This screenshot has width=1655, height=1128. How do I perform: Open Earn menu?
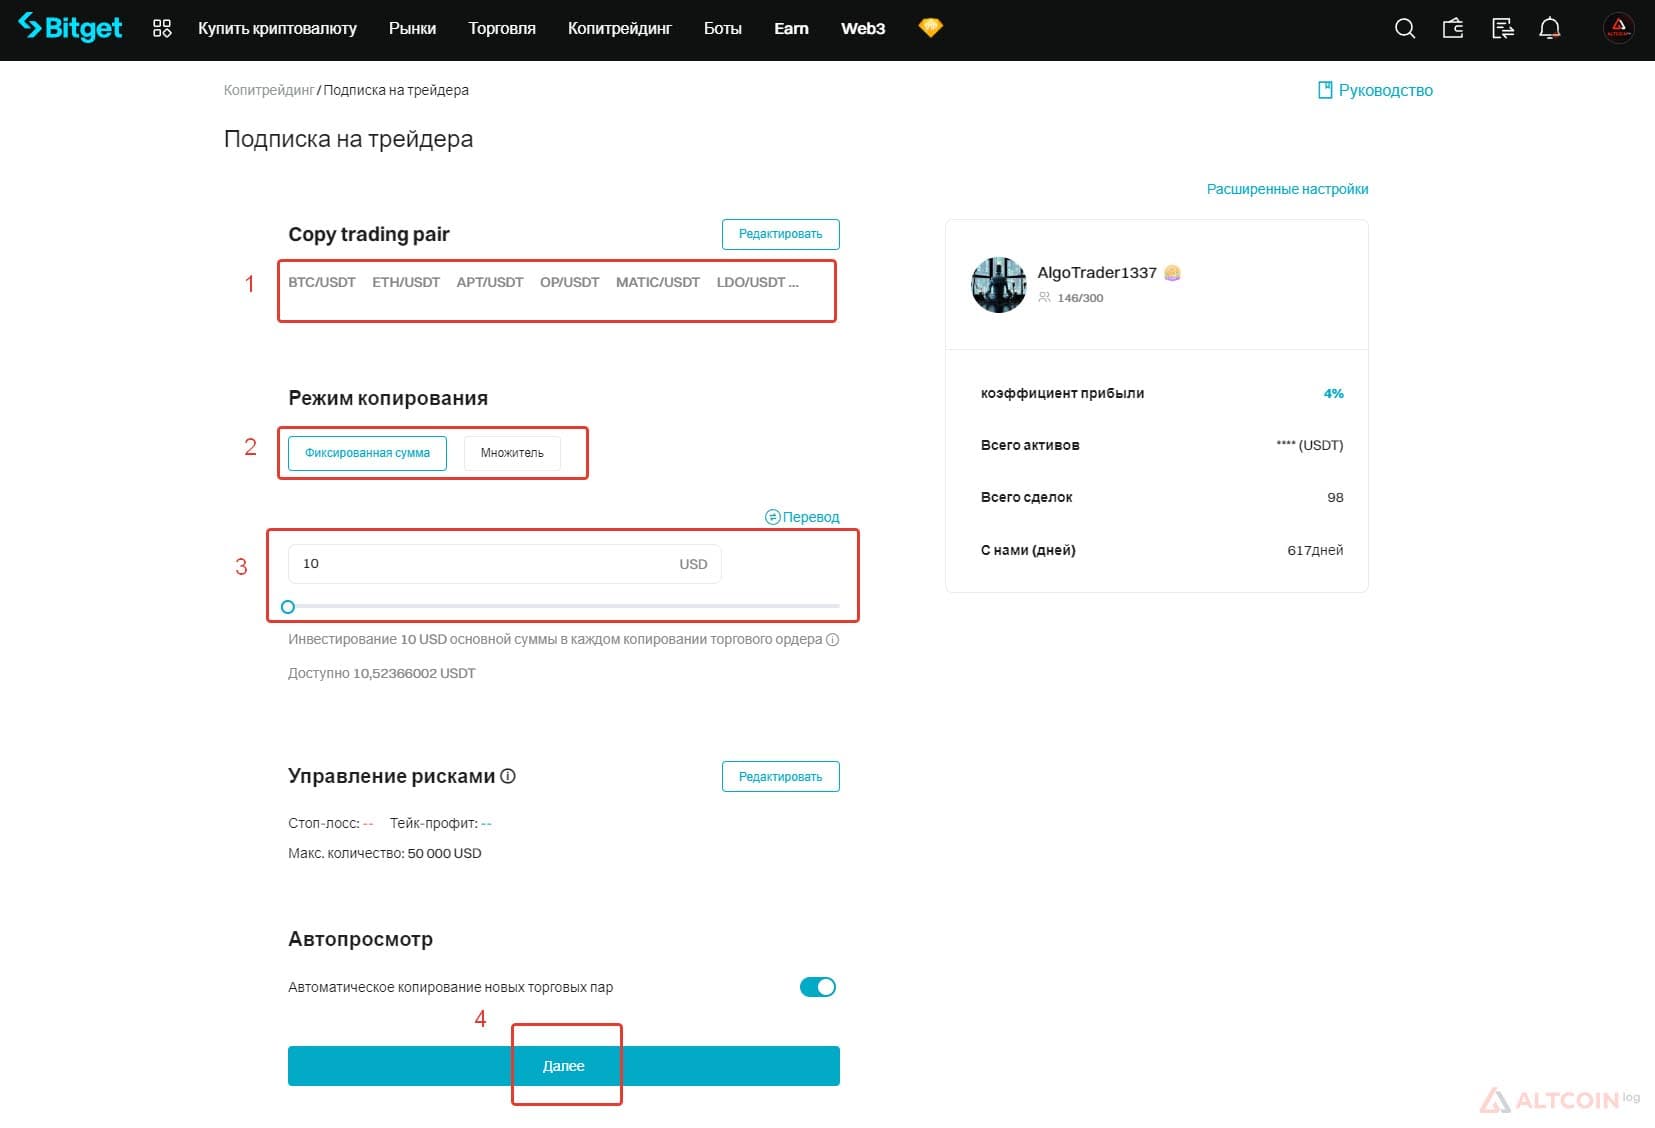click(x=791, y=28)
